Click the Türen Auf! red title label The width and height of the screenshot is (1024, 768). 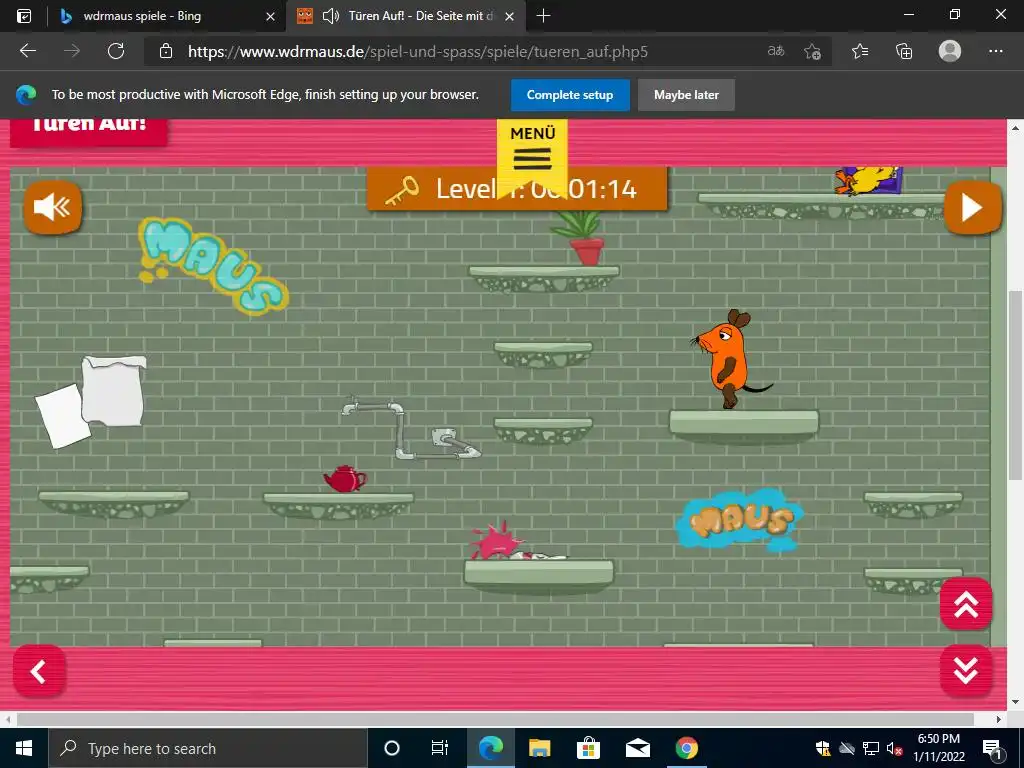tap(89, 131)
